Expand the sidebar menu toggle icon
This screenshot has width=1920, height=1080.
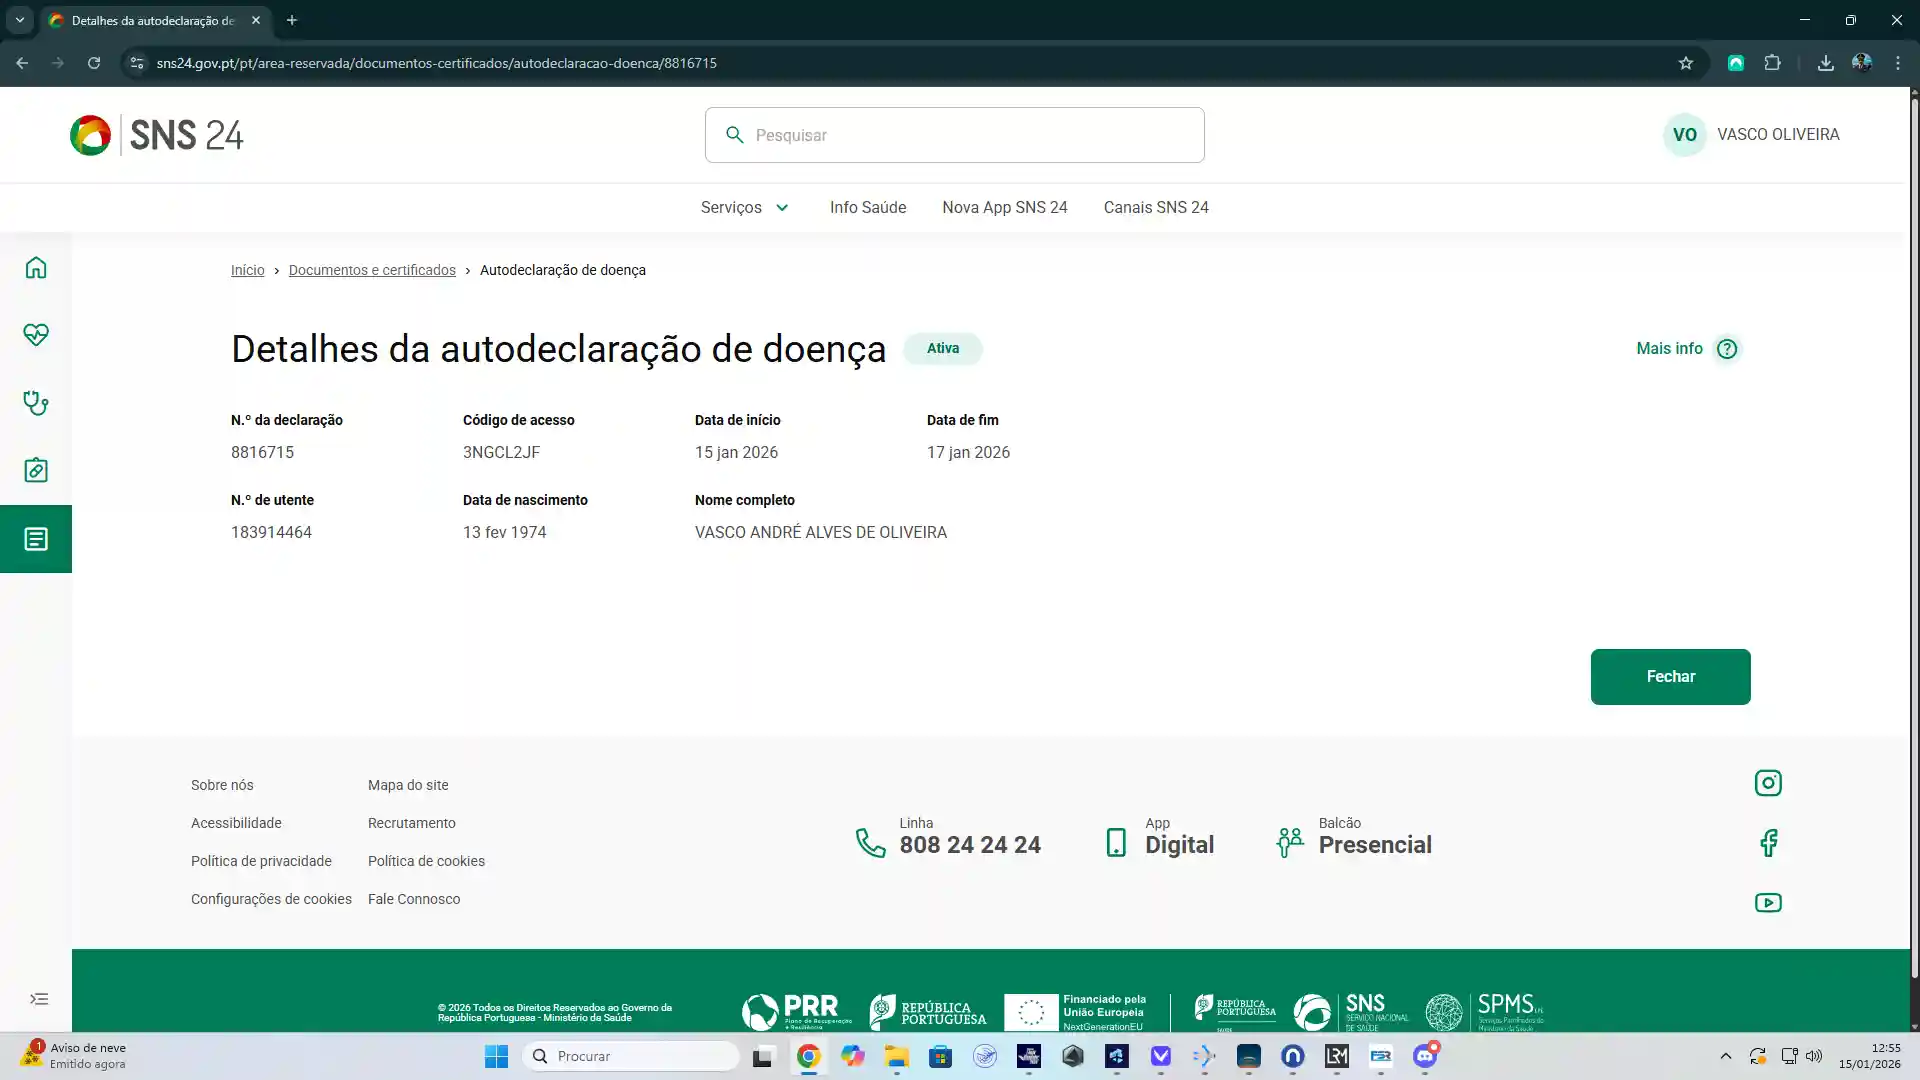point(39,999)
